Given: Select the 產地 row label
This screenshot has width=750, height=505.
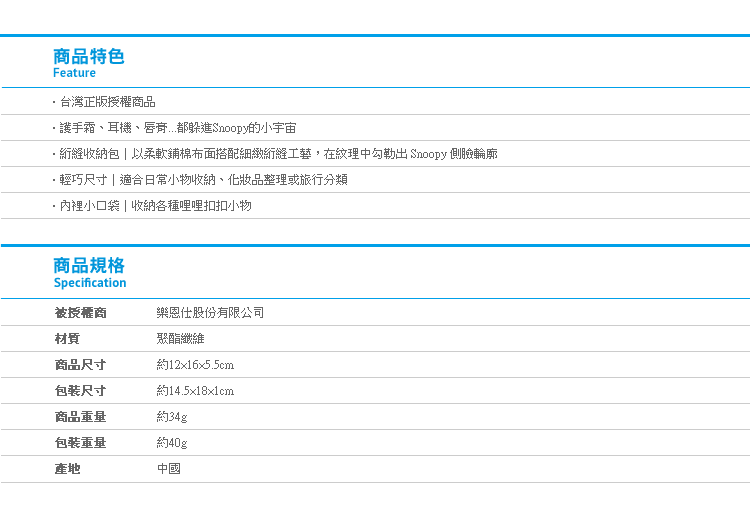Looking at the screenshot, I should point(67,469).
